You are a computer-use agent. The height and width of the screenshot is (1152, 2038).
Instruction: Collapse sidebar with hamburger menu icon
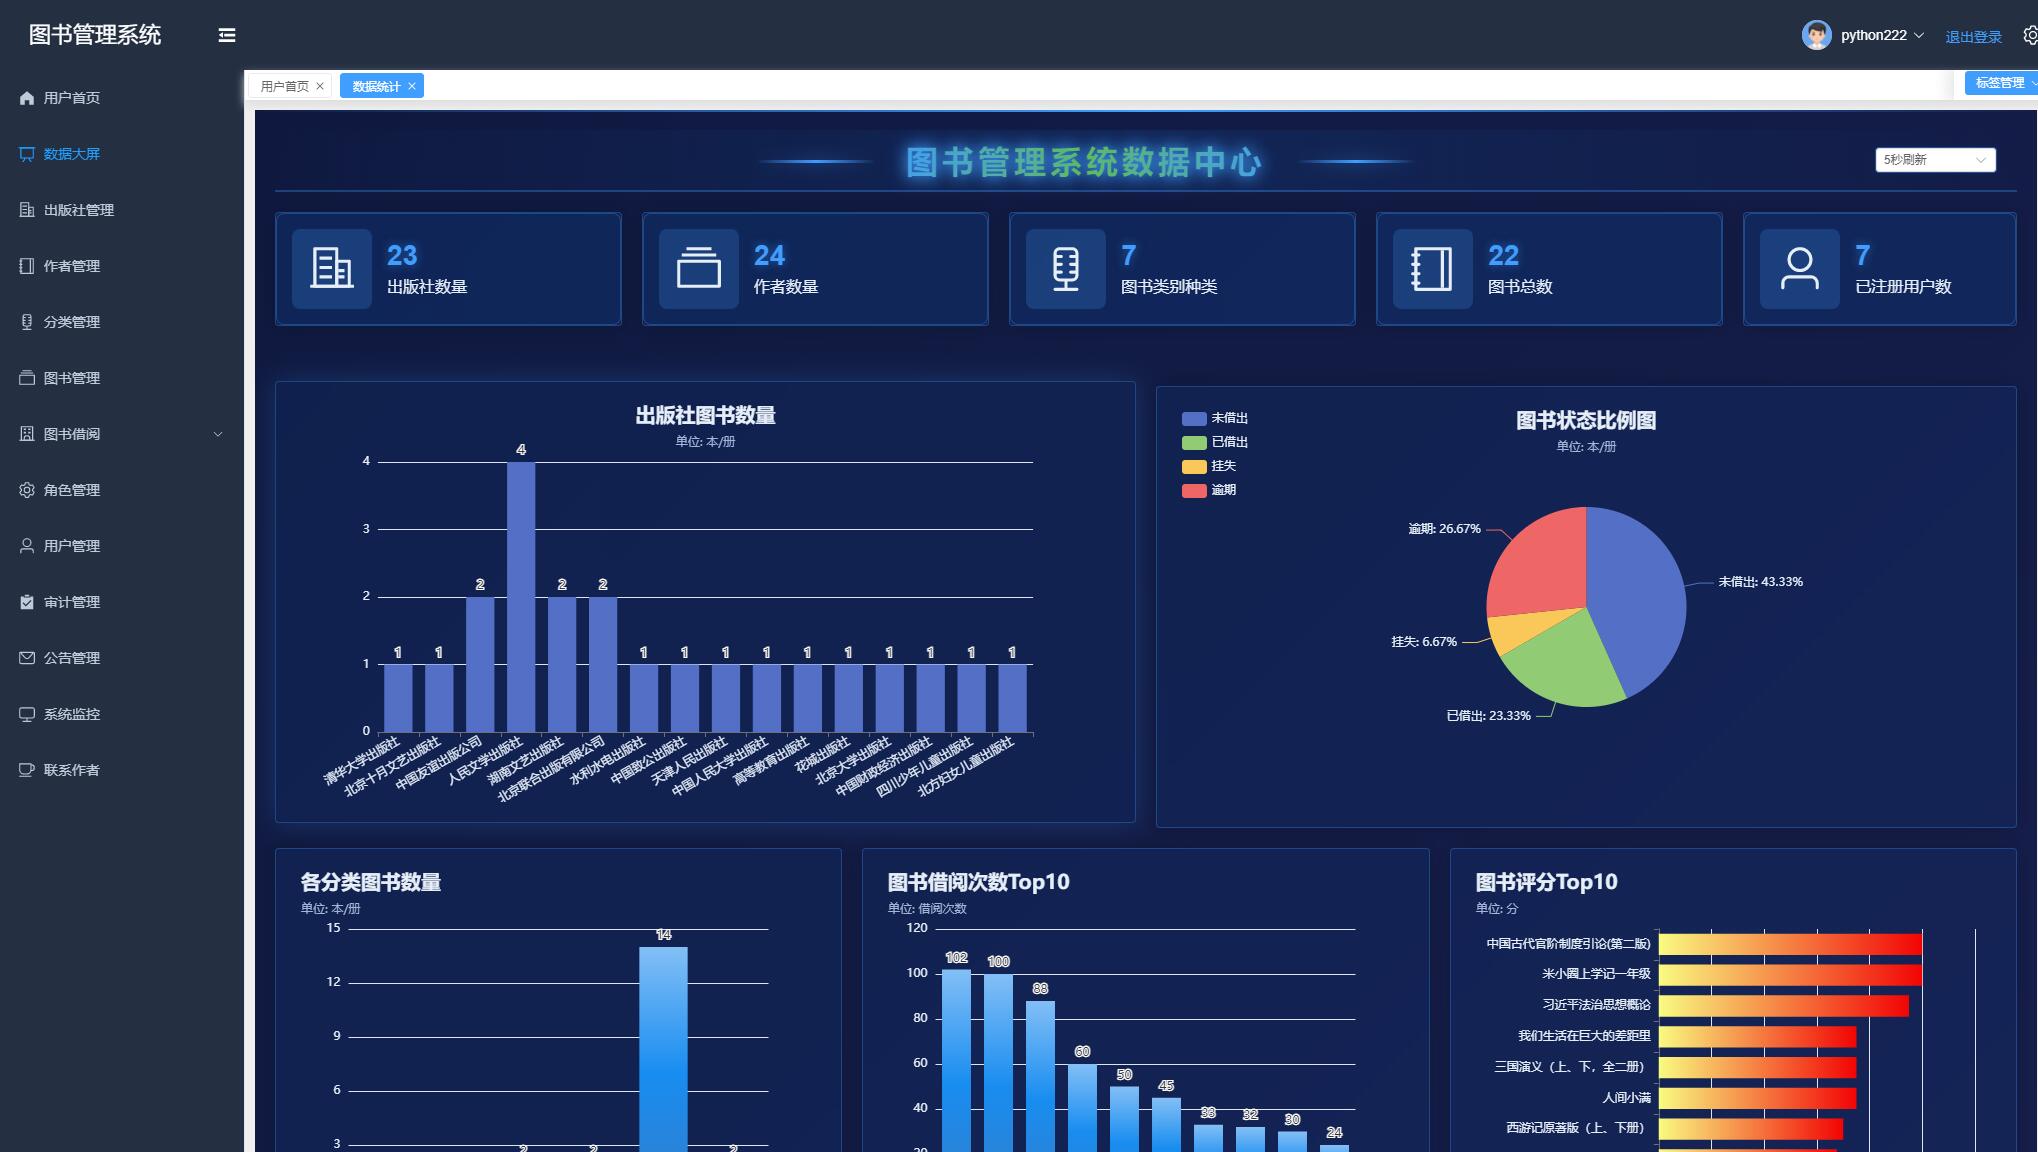click(227, 35)
